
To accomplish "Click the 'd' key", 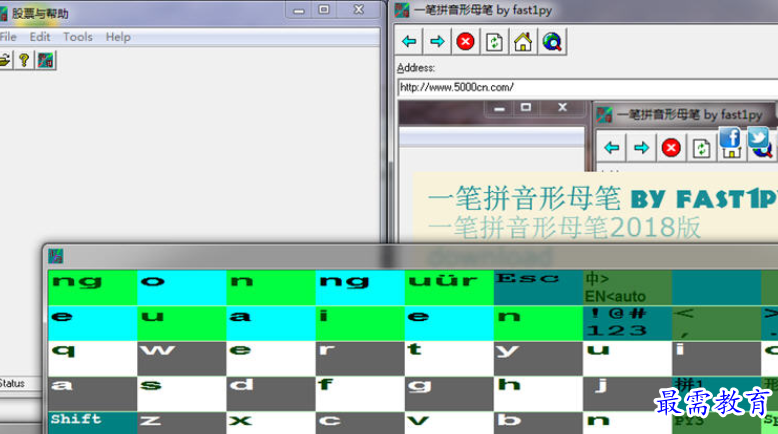I will tap(271, 393).
